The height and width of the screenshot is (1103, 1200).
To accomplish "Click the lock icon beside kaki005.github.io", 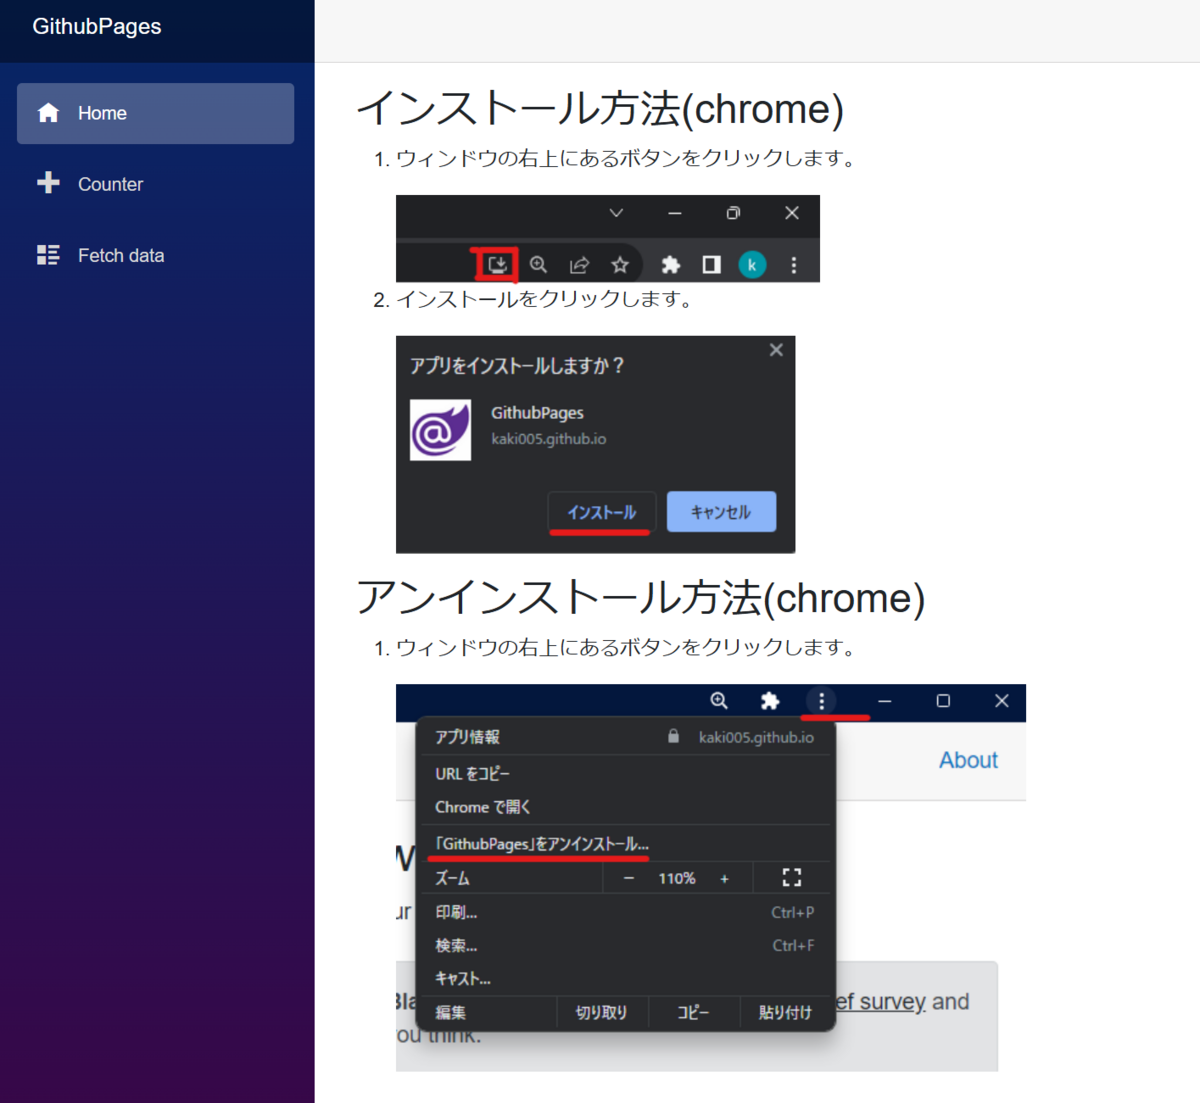I will coord(674,737).
